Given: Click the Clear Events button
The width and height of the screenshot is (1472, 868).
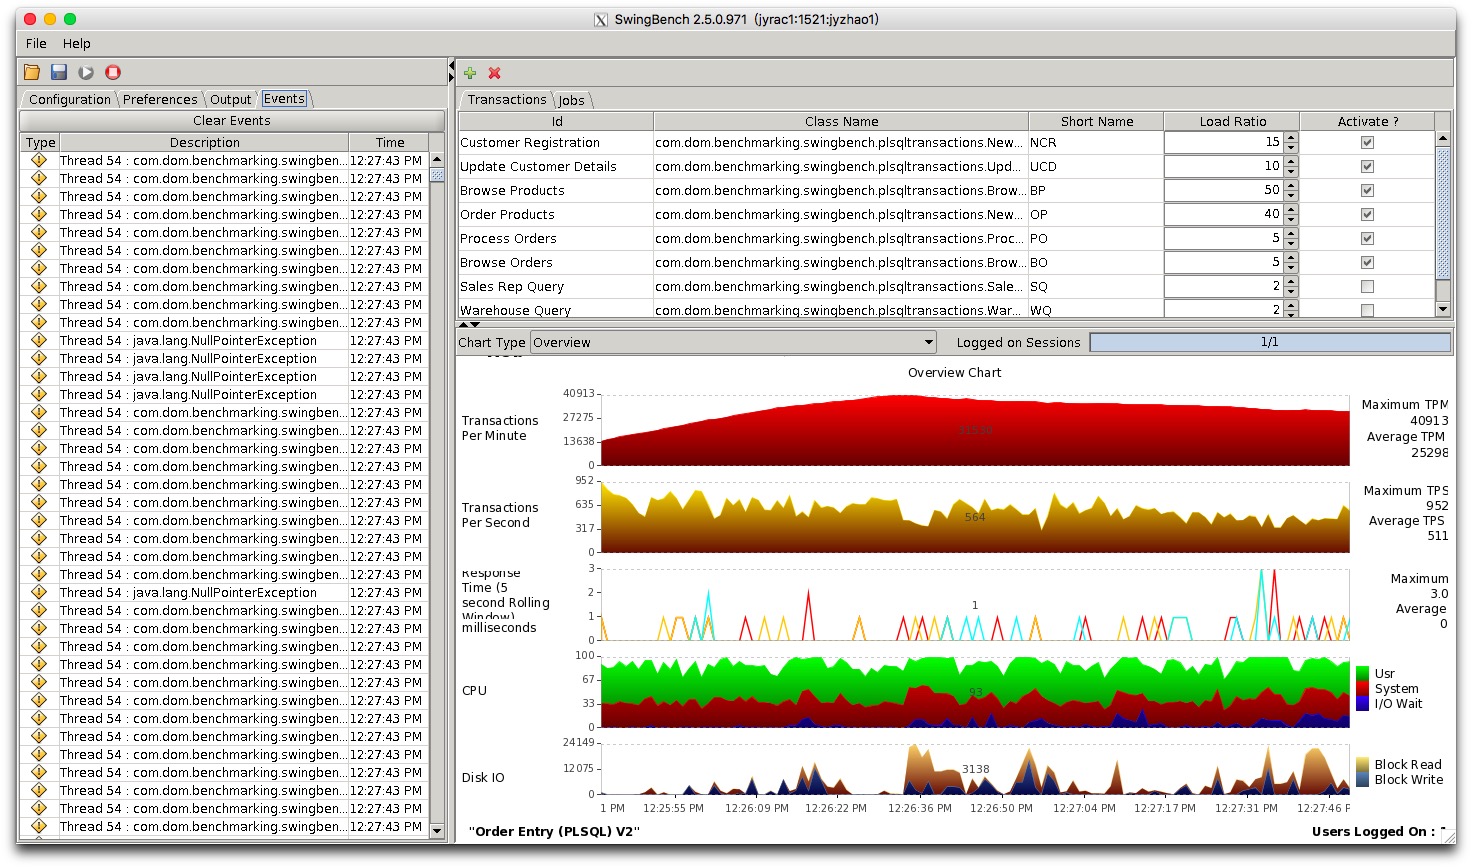Looking at the screenshot, I should [x=232, y=120].
